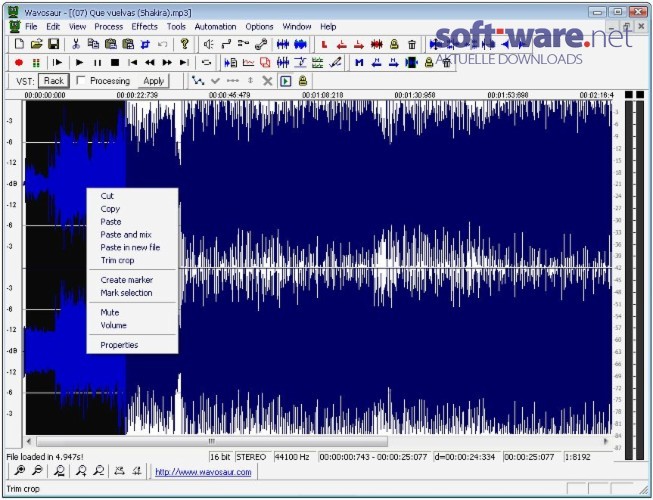Viewport: 653px width, 500px height.
Task: Rewind using the double left arrow button
Action: point(150,63)
